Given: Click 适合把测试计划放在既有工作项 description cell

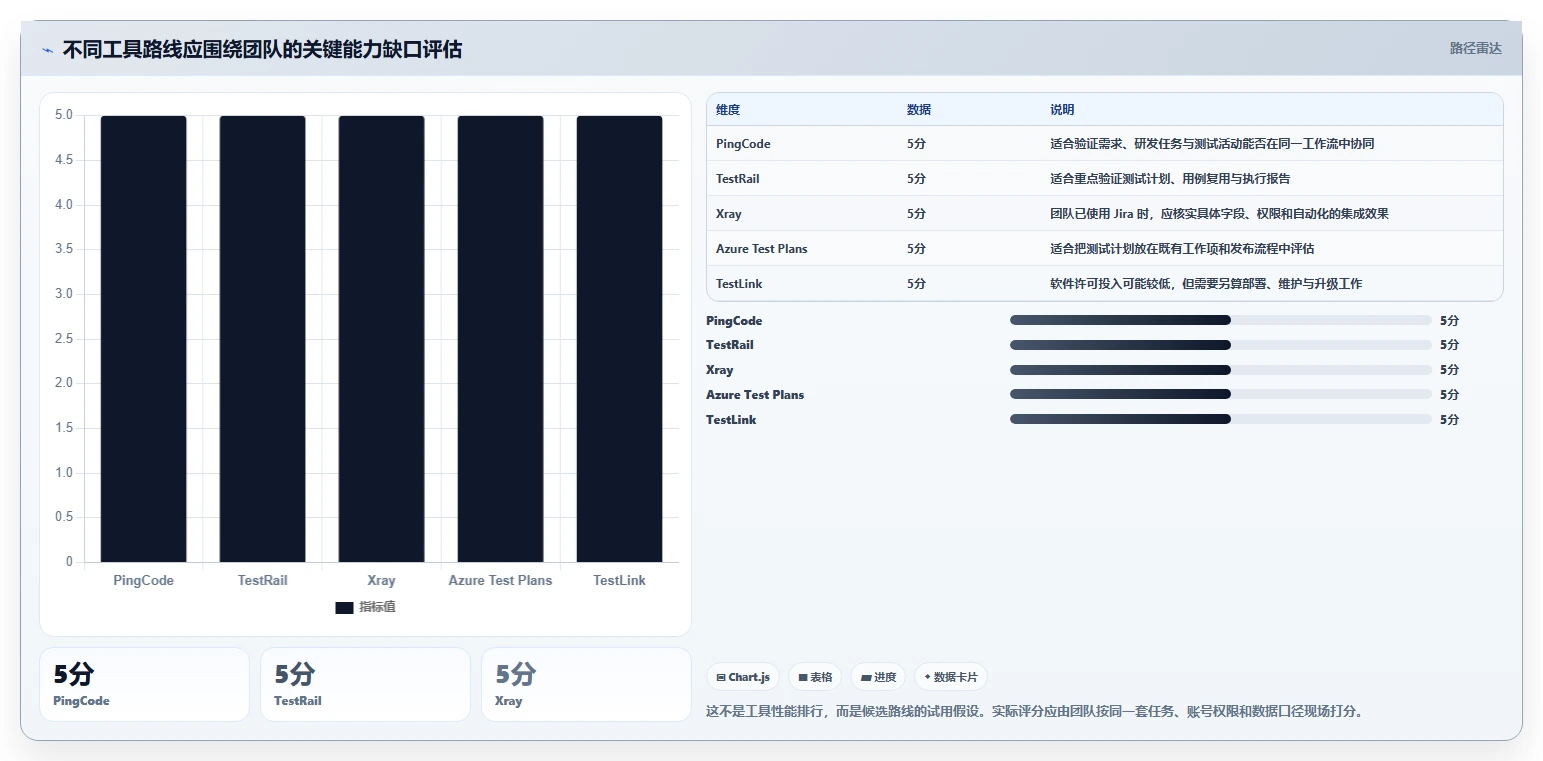Looking at the screenshot, I should [1182, 249].
